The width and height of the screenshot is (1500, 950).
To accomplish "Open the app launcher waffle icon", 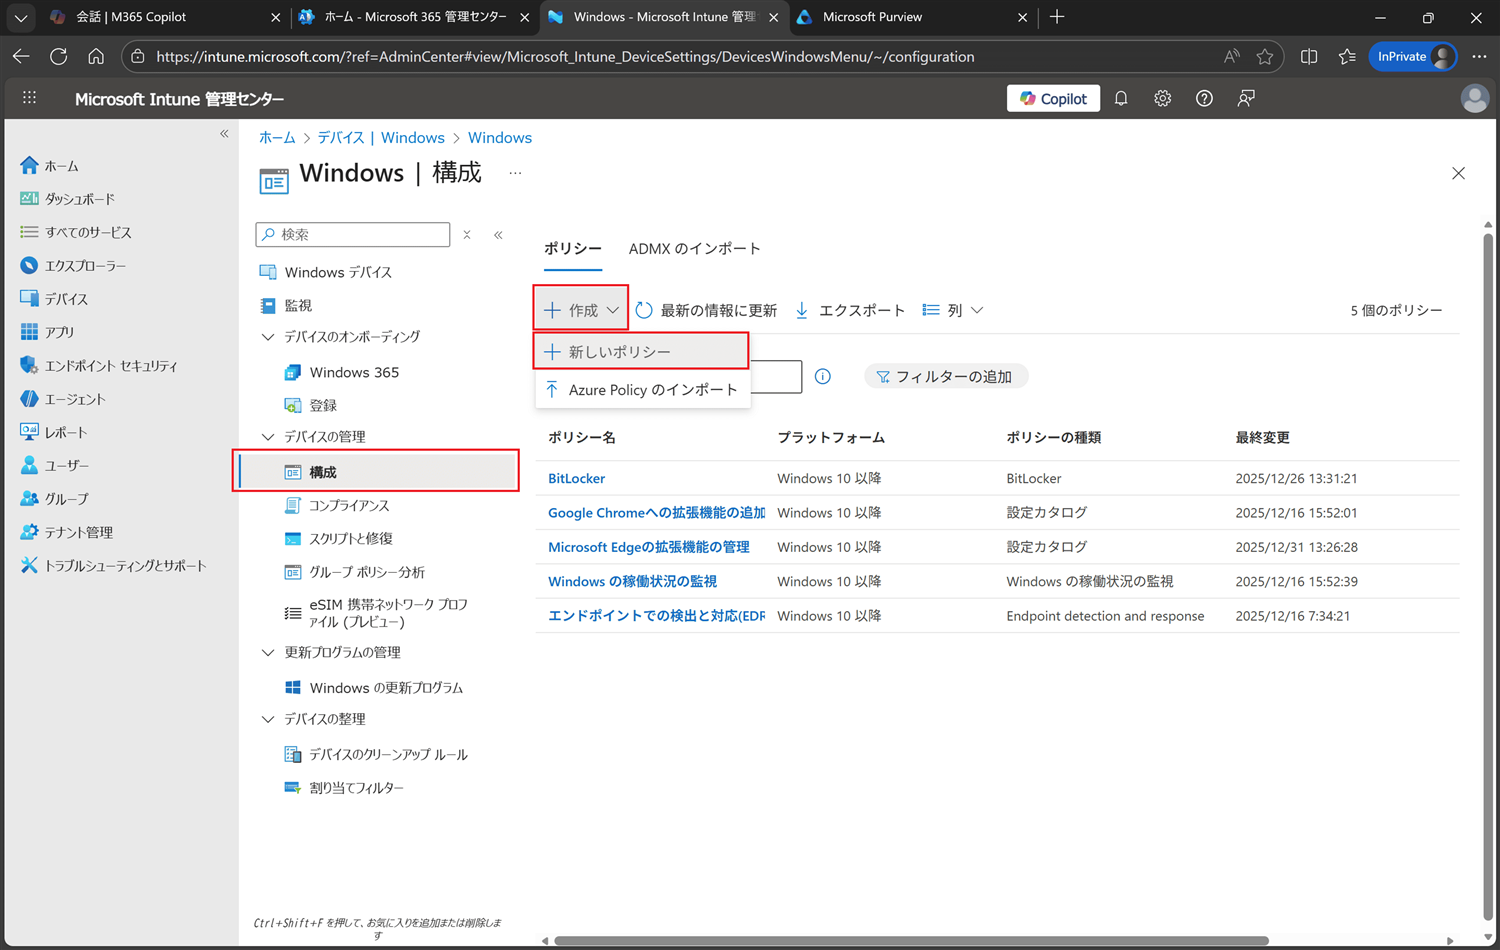I will 29,98.
